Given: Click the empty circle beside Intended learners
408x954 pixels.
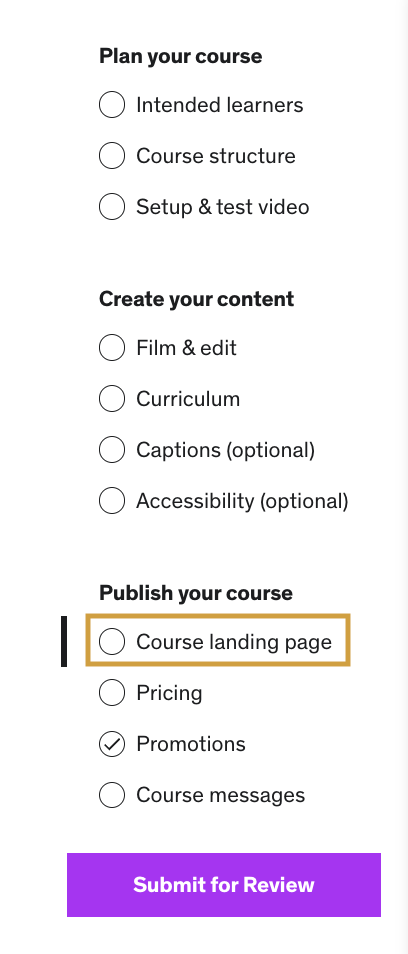Looking at the screenshot, I should click(x=112, y=105).
